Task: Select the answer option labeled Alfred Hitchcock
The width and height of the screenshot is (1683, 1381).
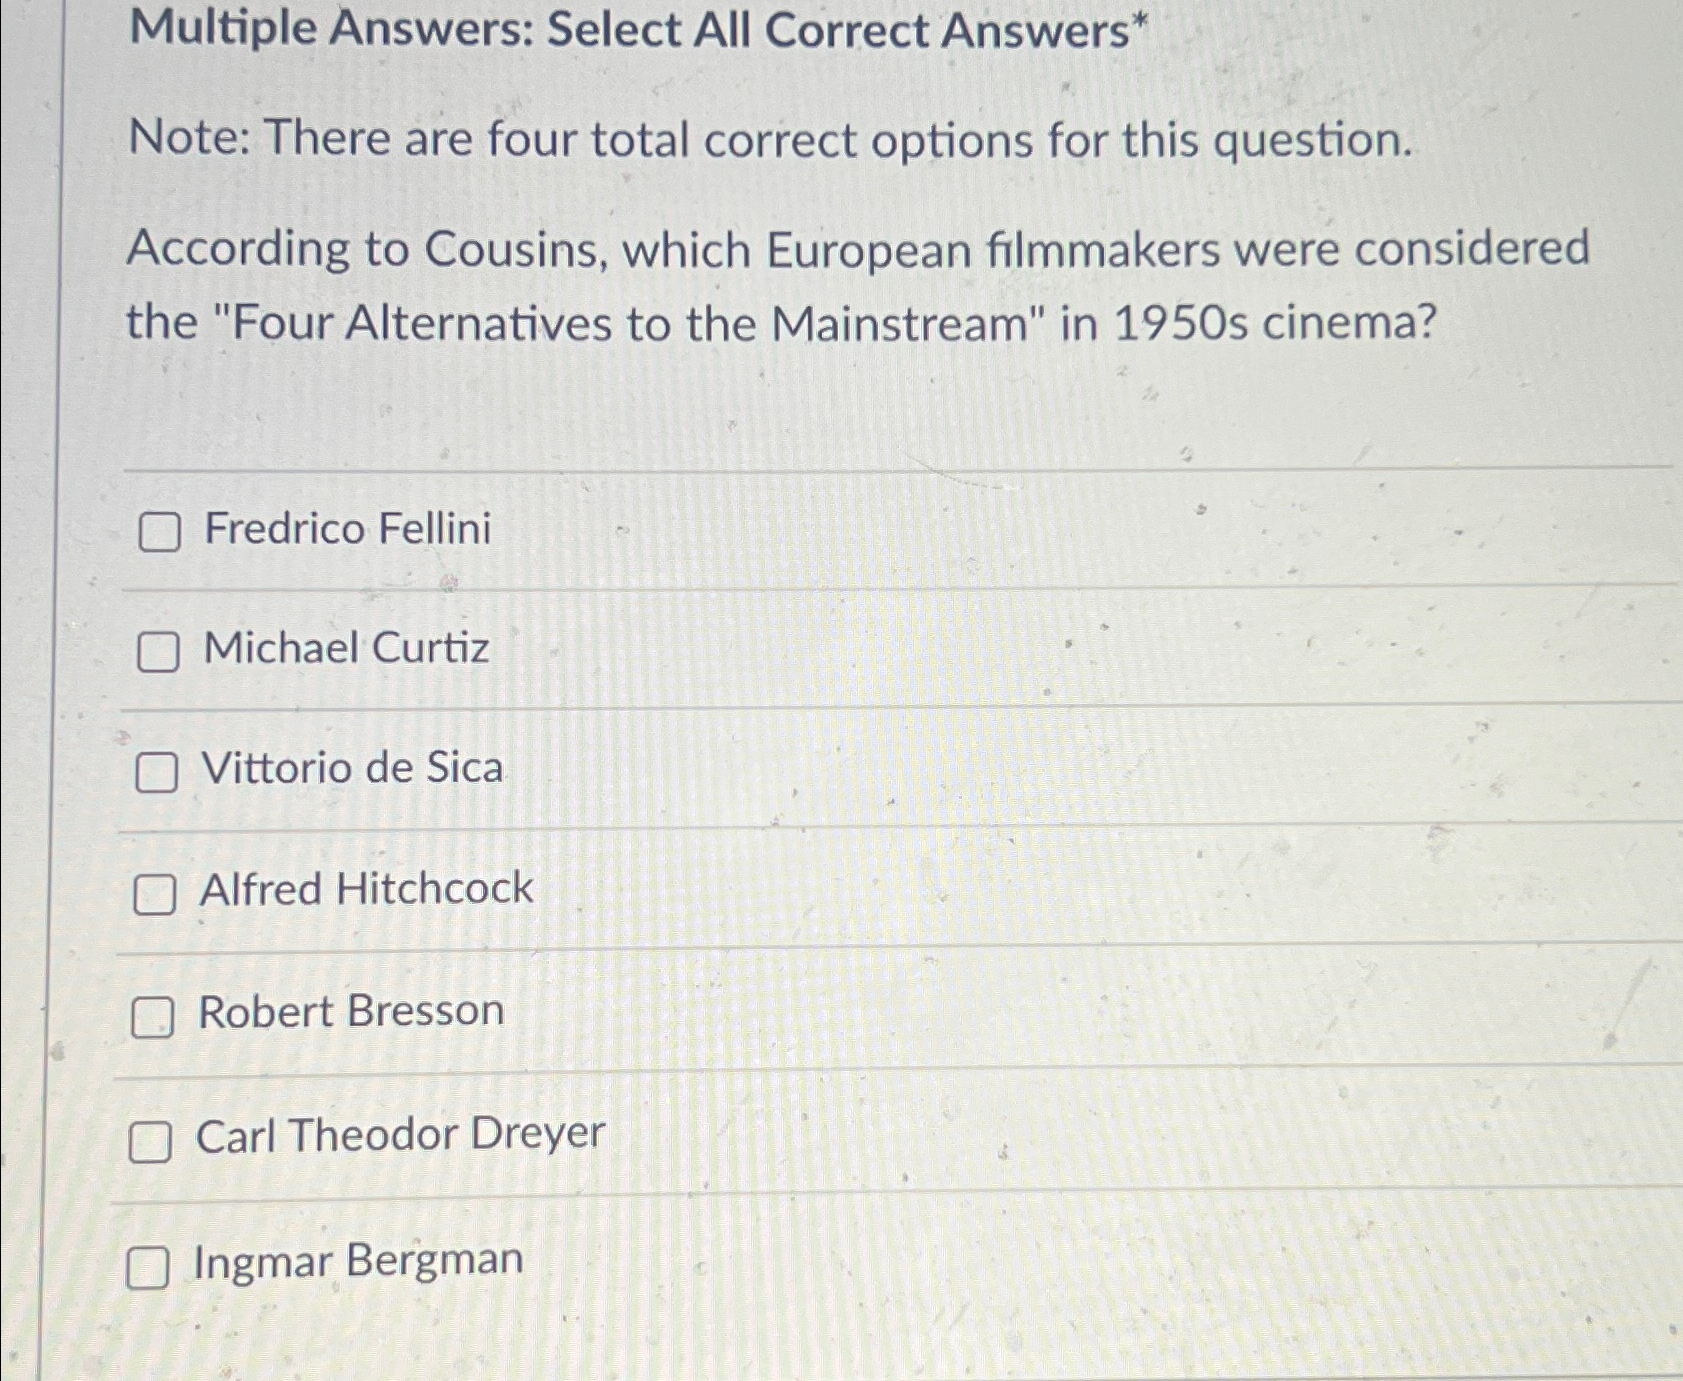Action: coord(365,890)
